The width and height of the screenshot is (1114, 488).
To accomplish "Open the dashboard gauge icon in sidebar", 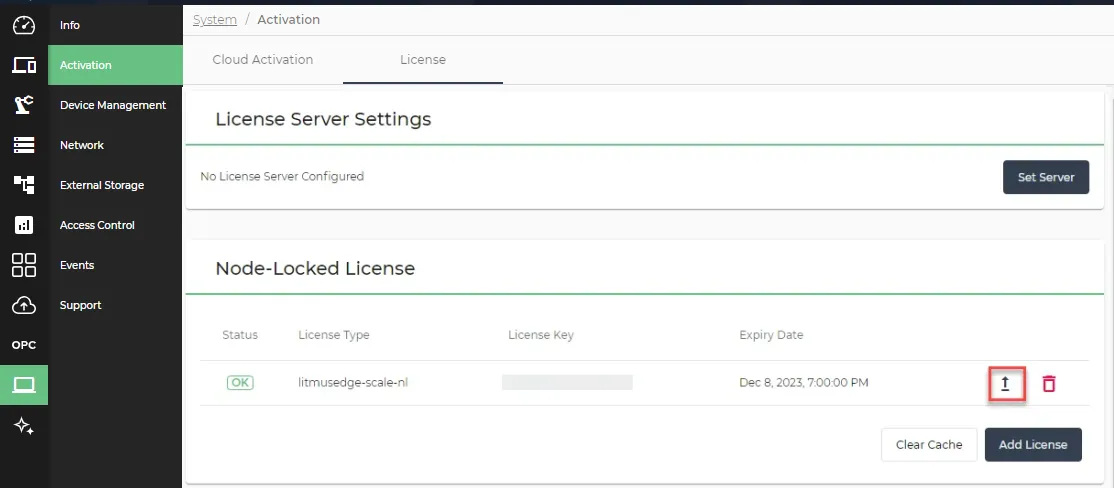I will [x=23, y=25].
